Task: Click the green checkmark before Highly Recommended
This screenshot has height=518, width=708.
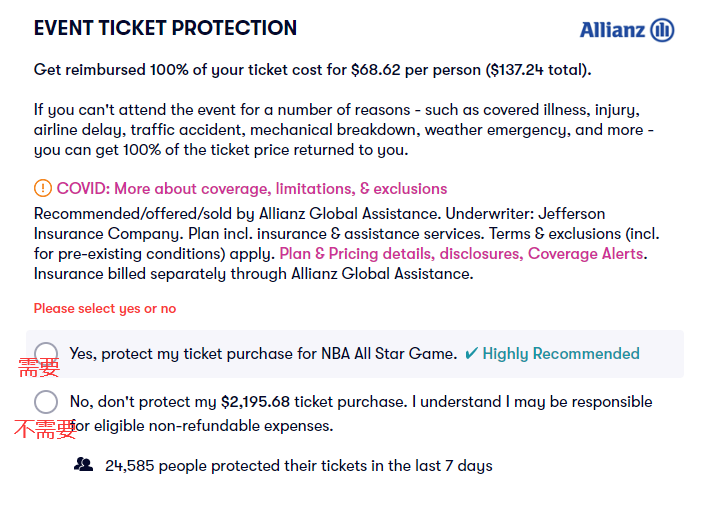Action: (x=472, y=353)
